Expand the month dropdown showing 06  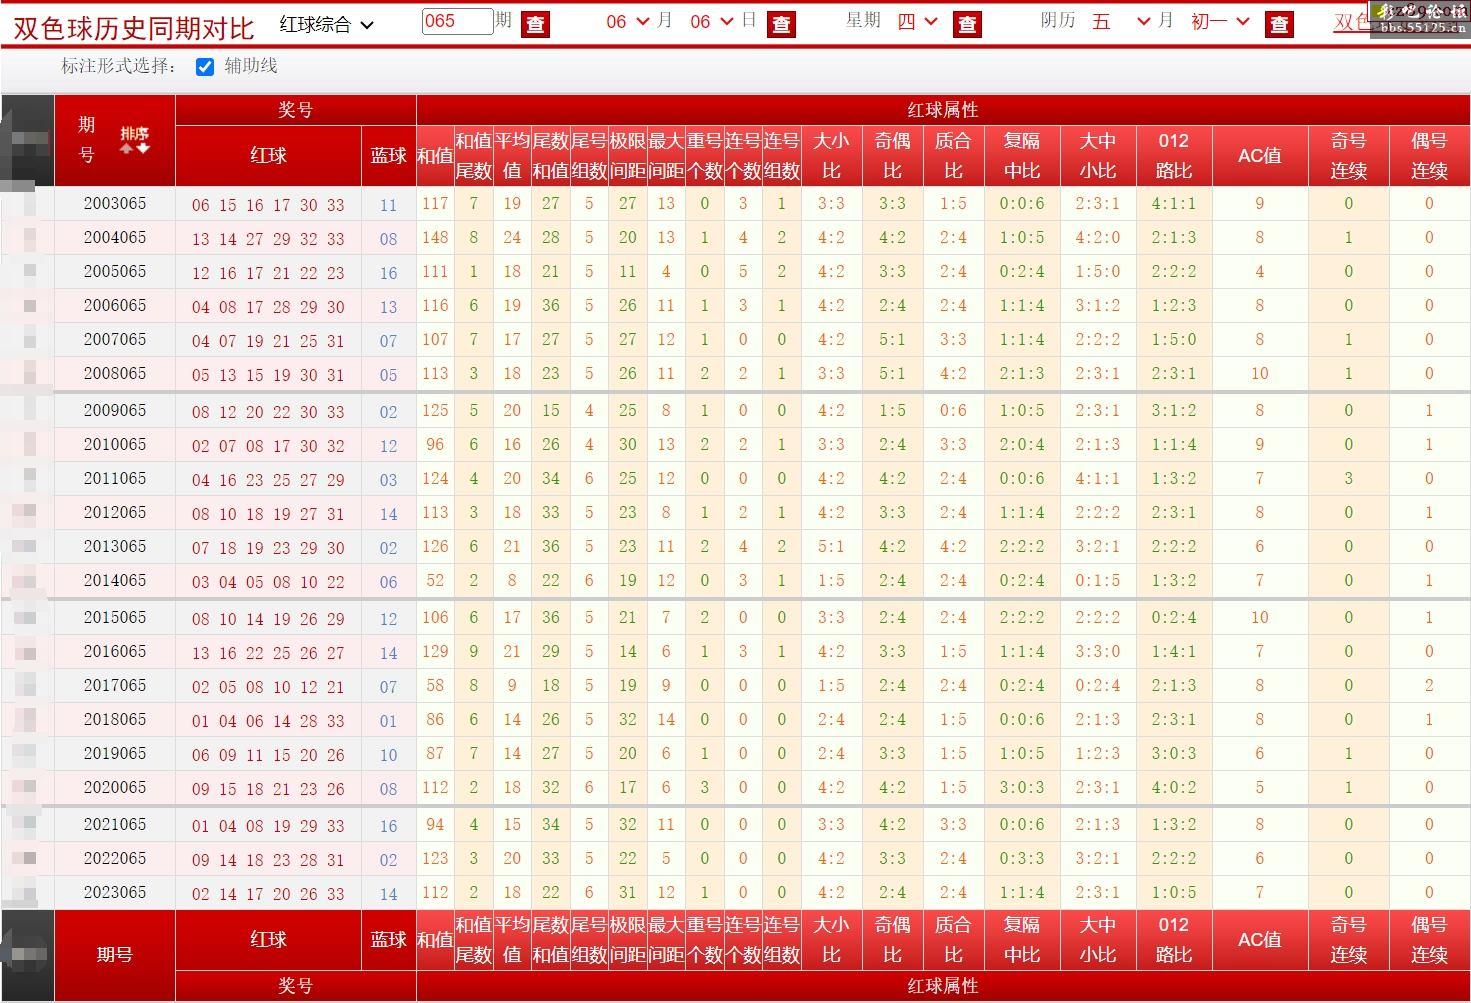[x=627, y=22]
